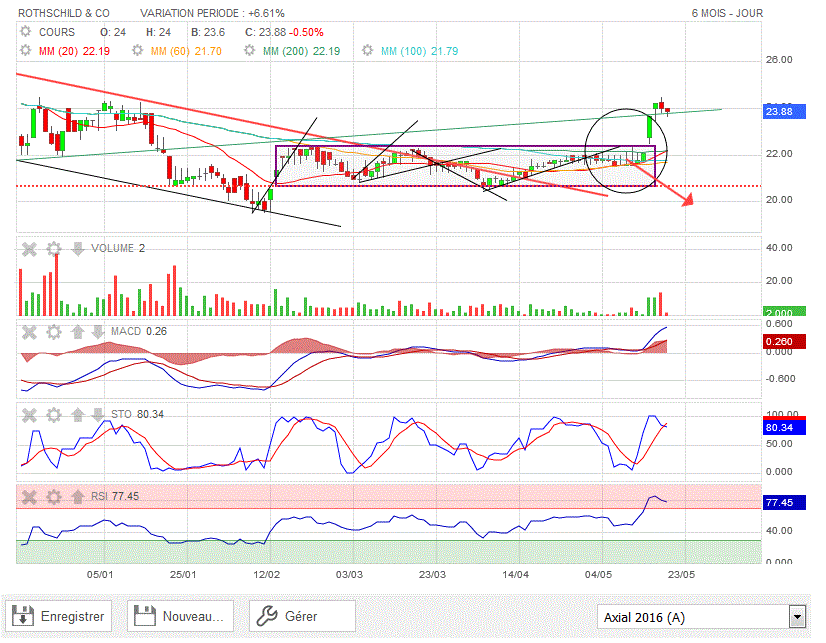Image resolution: width=826 pixels, height=643 pixels.
Task: Remove the VOLUME indicator panel
Action: 30,249
